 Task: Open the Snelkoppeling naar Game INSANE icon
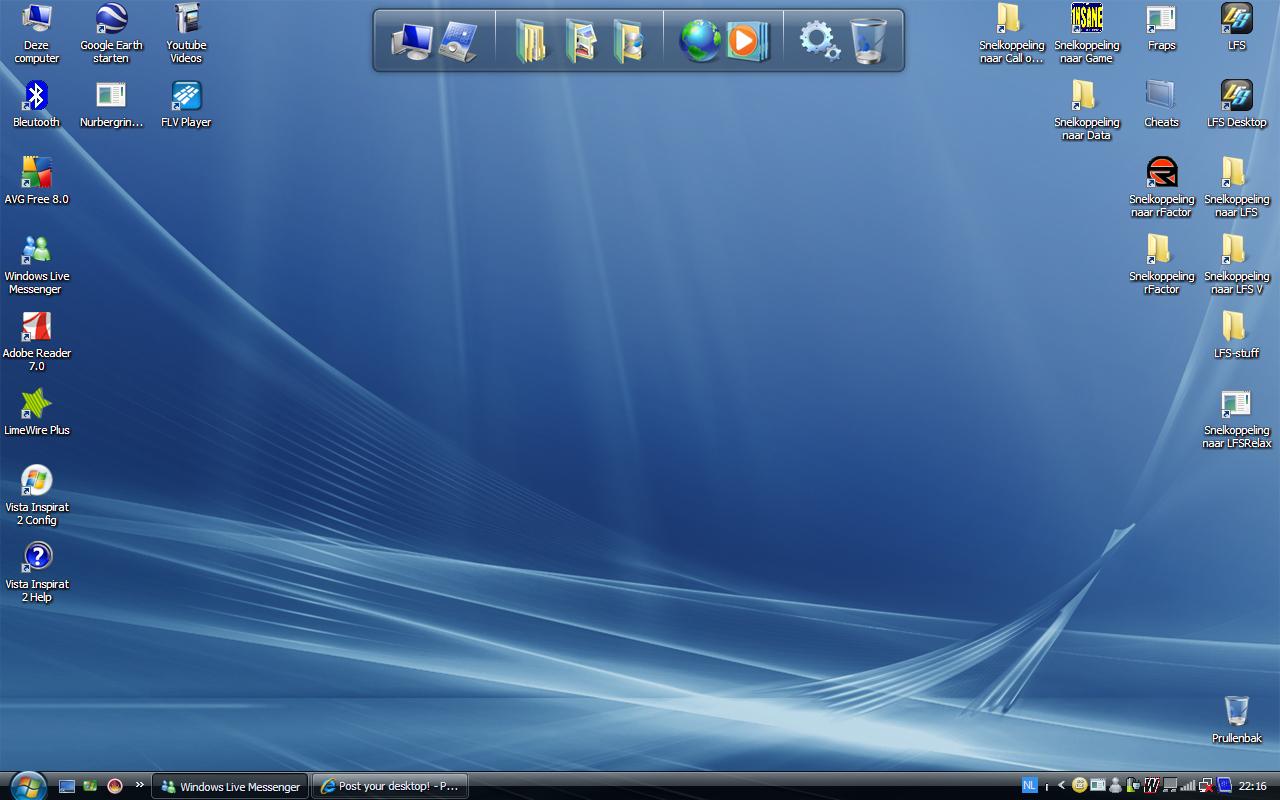coord(1087,34)
